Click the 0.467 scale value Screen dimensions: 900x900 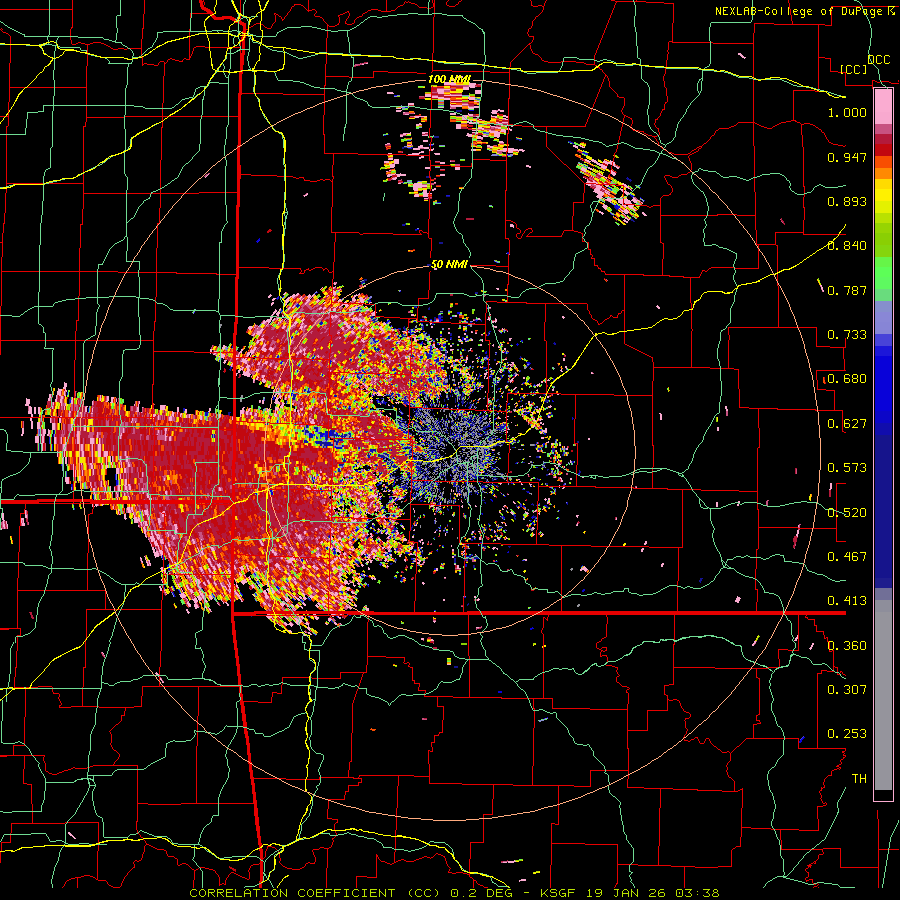pos(847,557)
